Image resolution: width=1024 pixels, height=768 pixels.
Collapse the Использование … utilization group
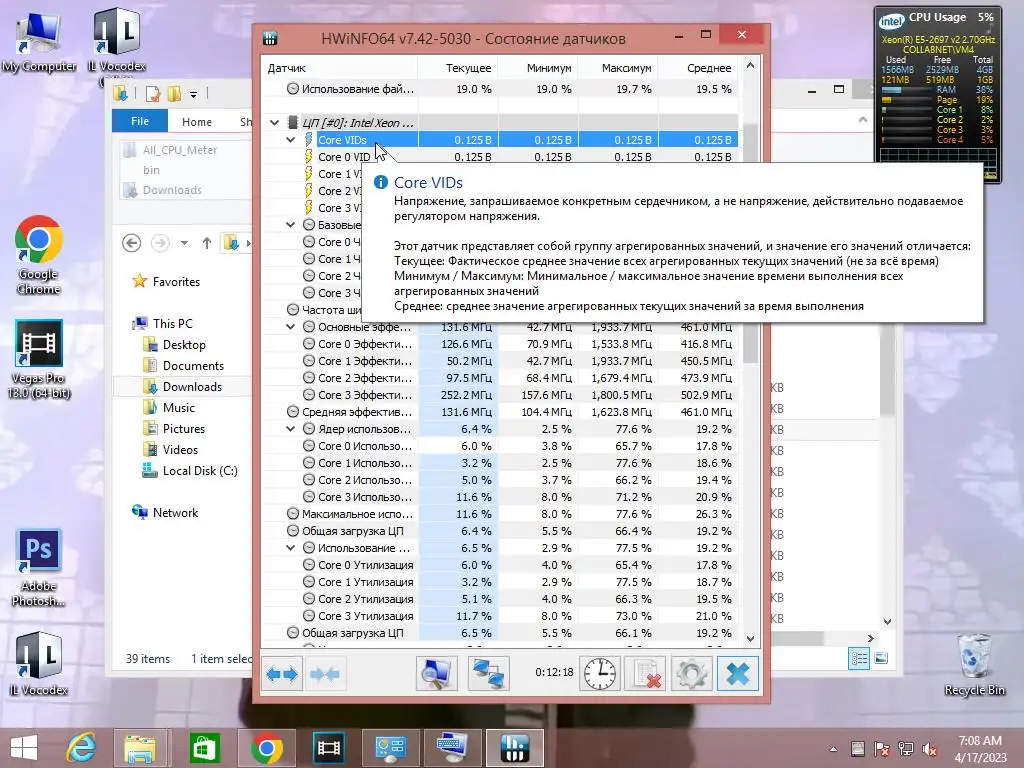click(x=291, y=548)
